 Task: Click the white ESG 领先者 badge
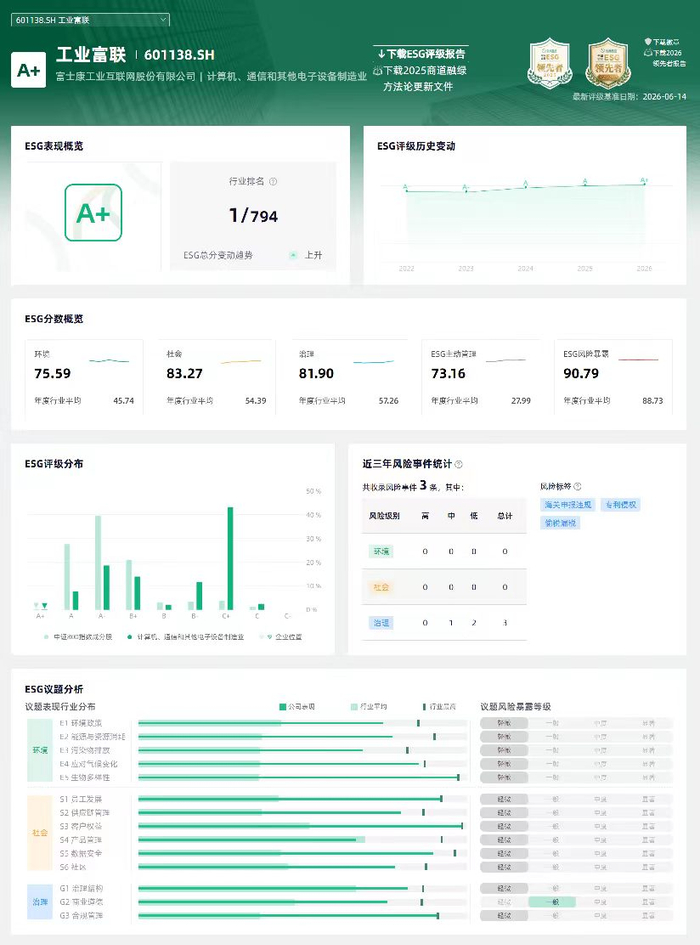[x=549, y=63]
